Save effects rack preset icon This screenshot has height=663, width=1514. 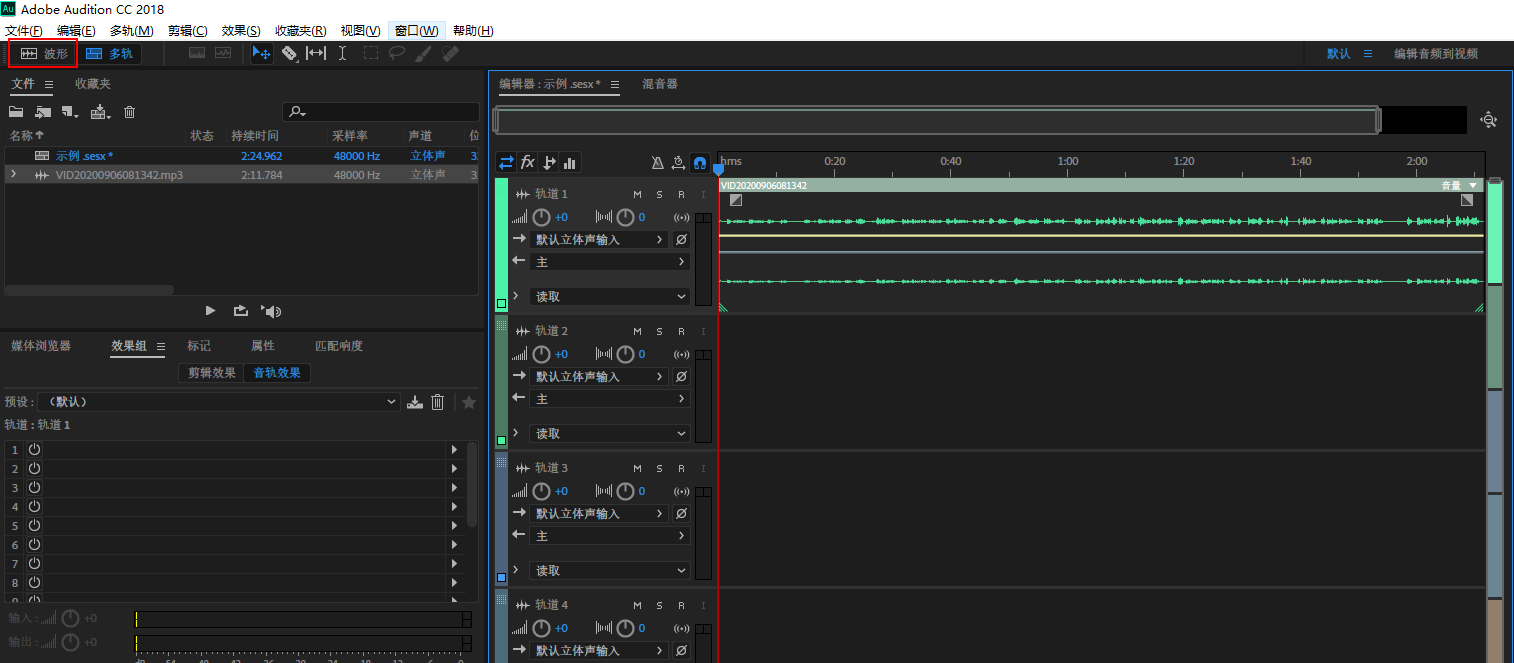pos(416,402)
